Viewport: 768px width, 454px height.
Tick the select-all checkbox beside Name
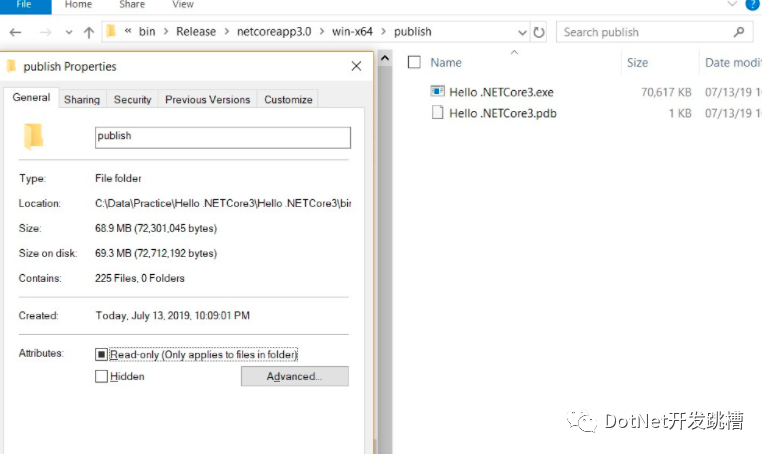(414, 62)
